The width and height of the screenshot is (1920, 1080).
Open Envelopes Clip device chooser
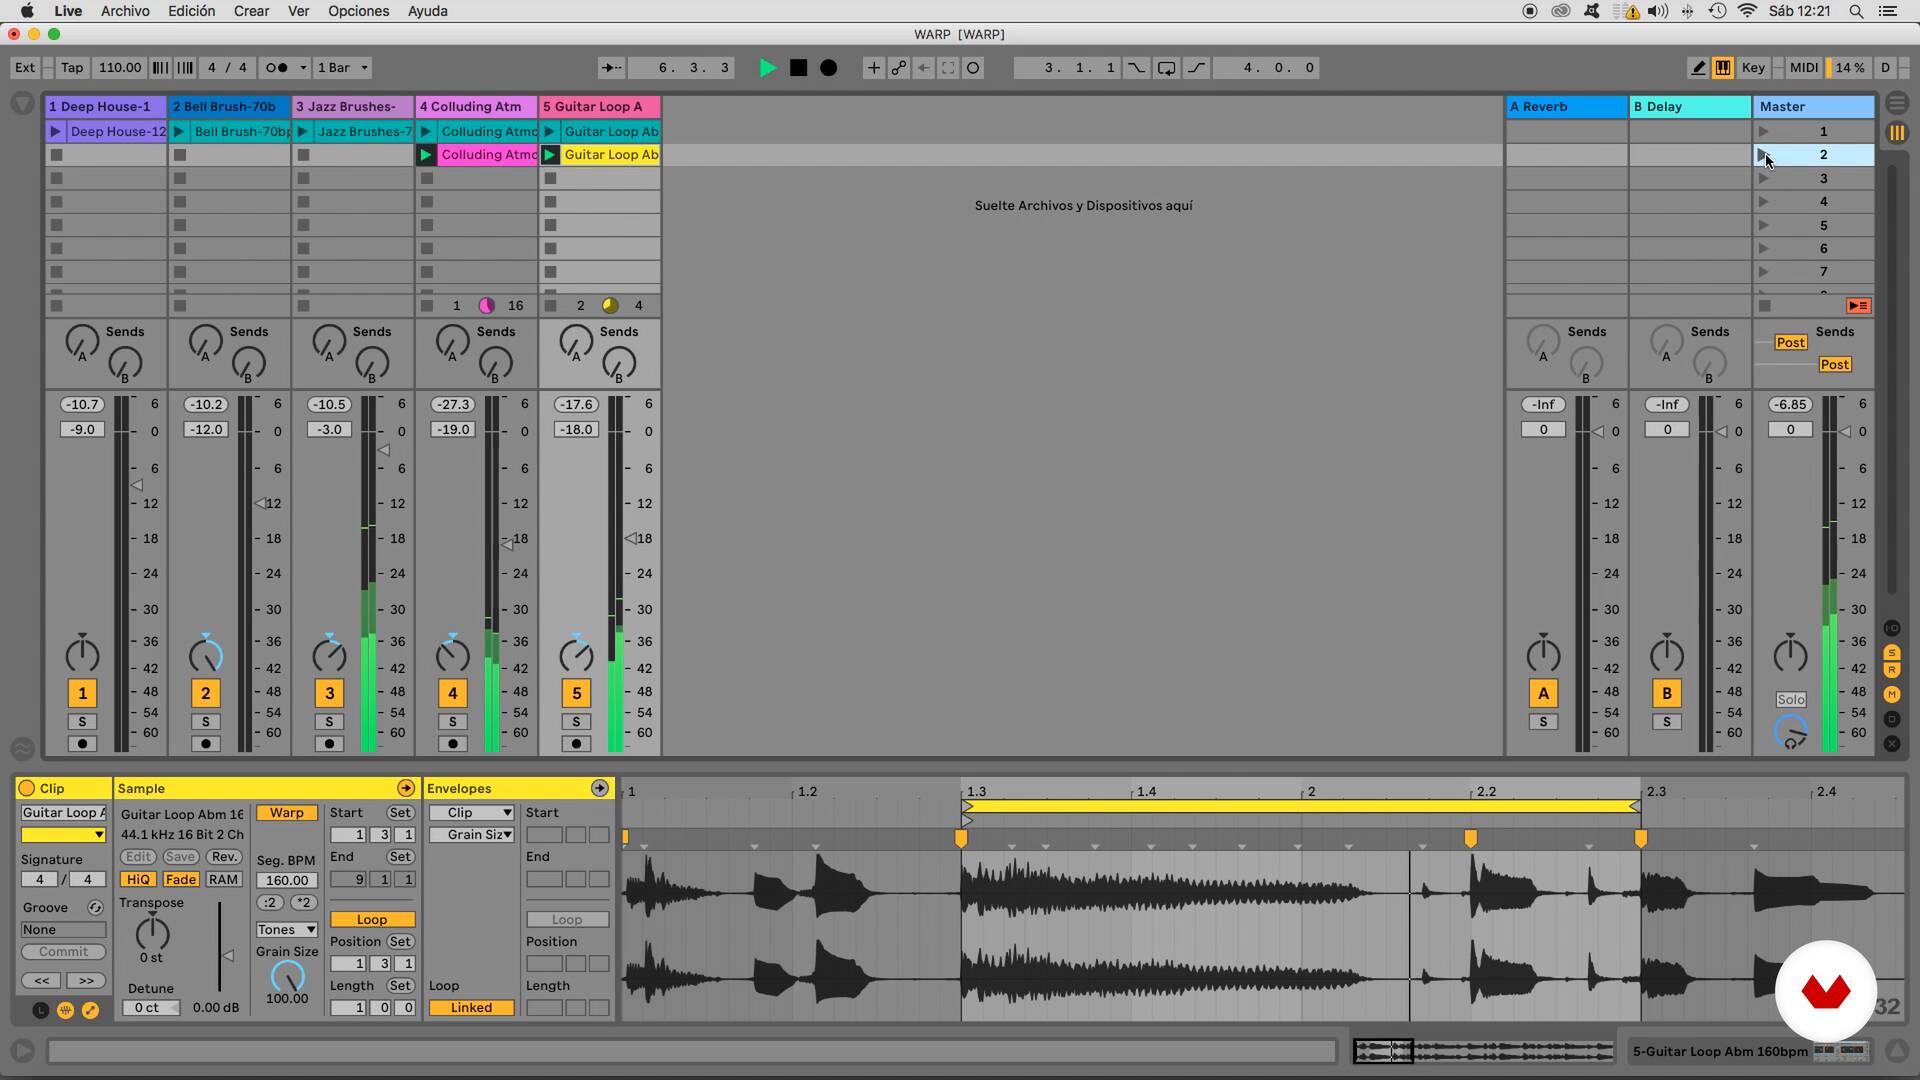click(471, 813)
